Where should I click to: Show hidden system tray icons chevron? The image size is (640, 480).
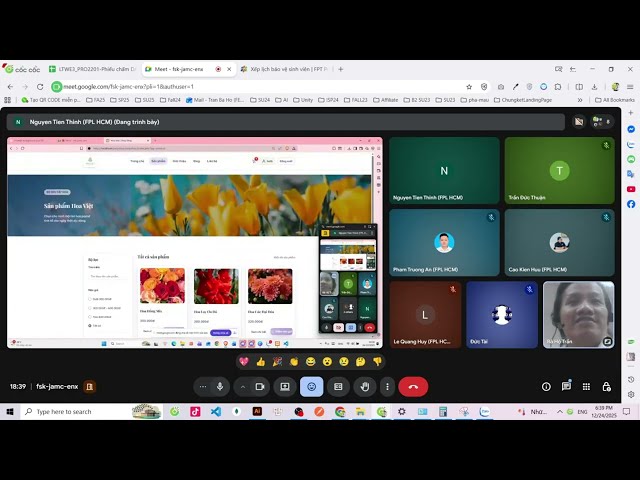(x=560, y=411)
